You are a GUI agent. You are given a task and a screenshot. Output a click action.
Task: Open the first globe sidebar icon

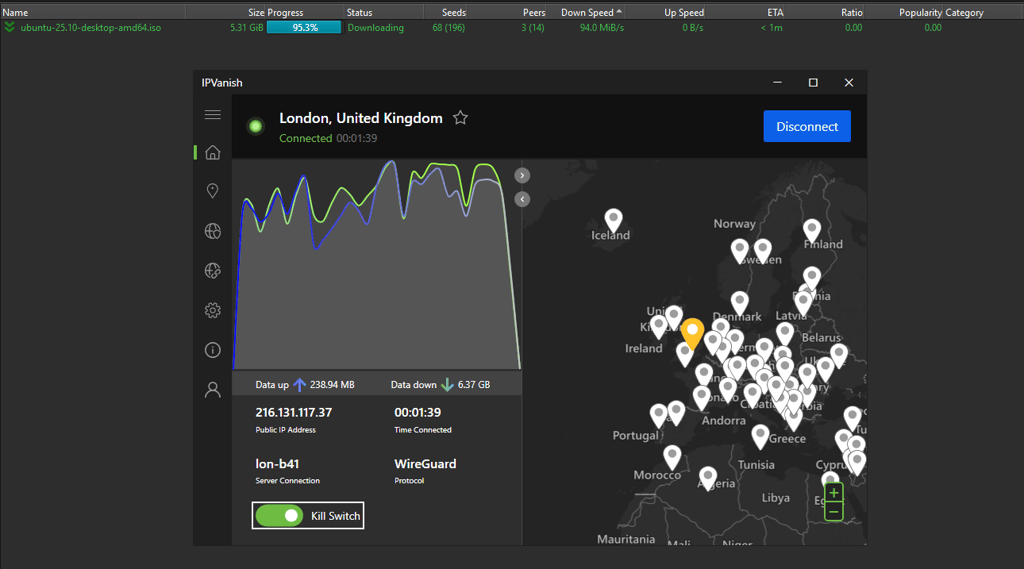pyautogui.click(x=212, y=231)
